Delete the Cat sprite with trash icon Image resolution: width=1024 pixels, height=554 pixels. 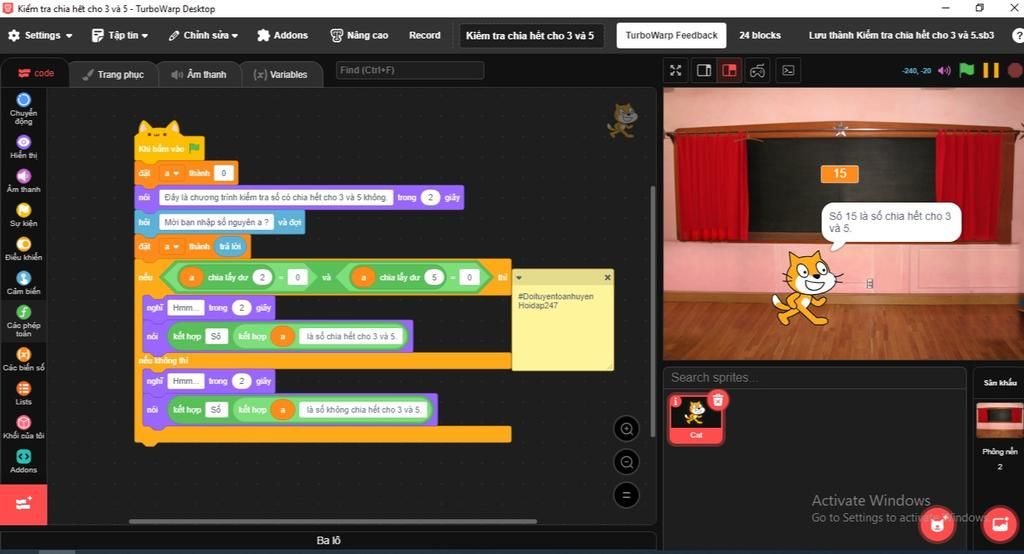coord(718,400)
